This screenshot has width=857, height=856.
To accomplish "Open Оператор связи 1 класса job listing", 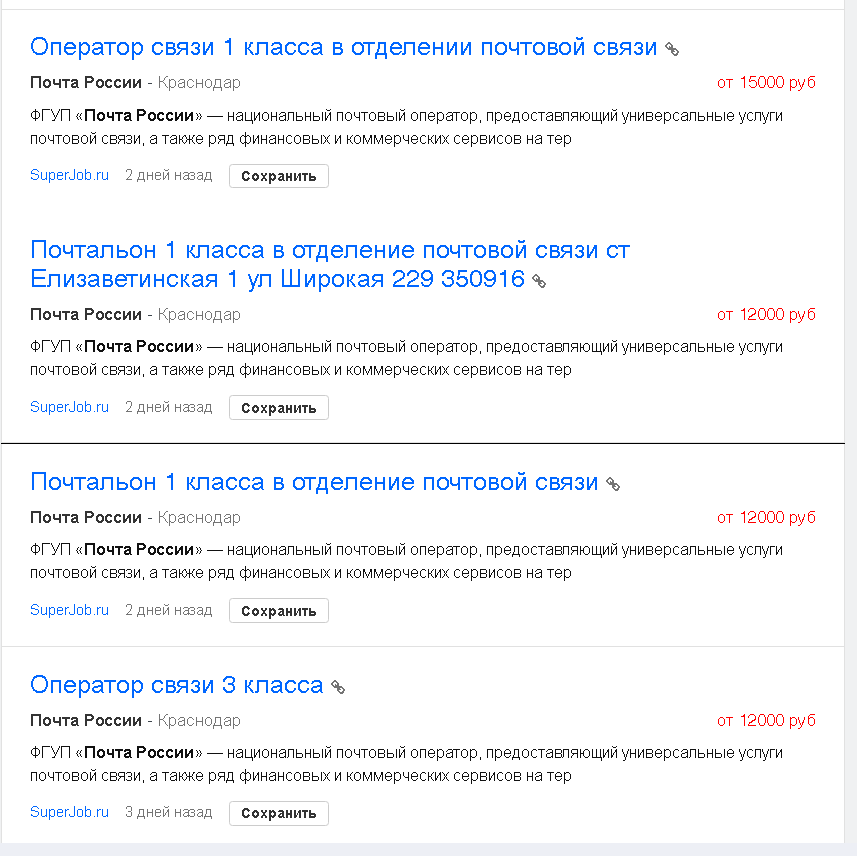I will [x=343, y=47].
